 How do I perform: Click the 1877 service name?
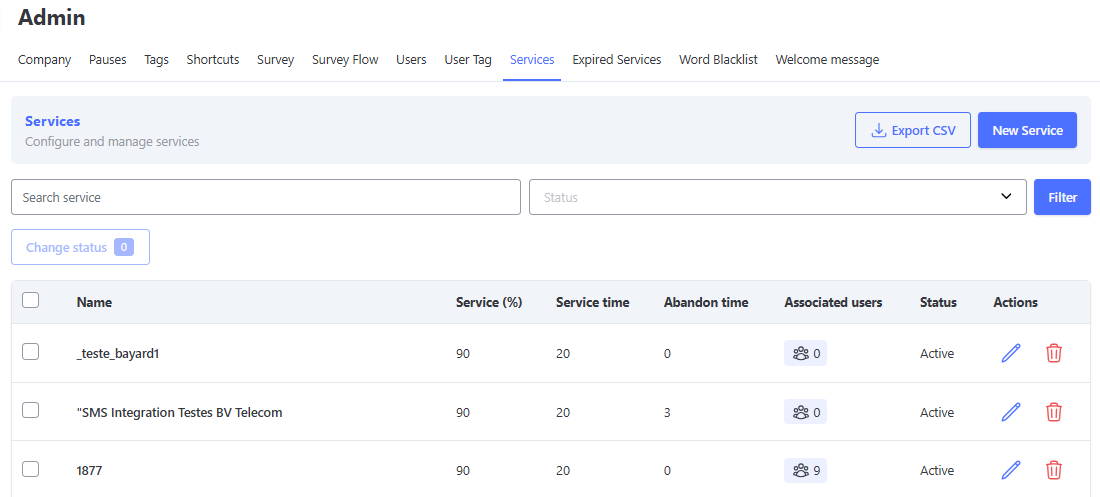tap(89, 471)
